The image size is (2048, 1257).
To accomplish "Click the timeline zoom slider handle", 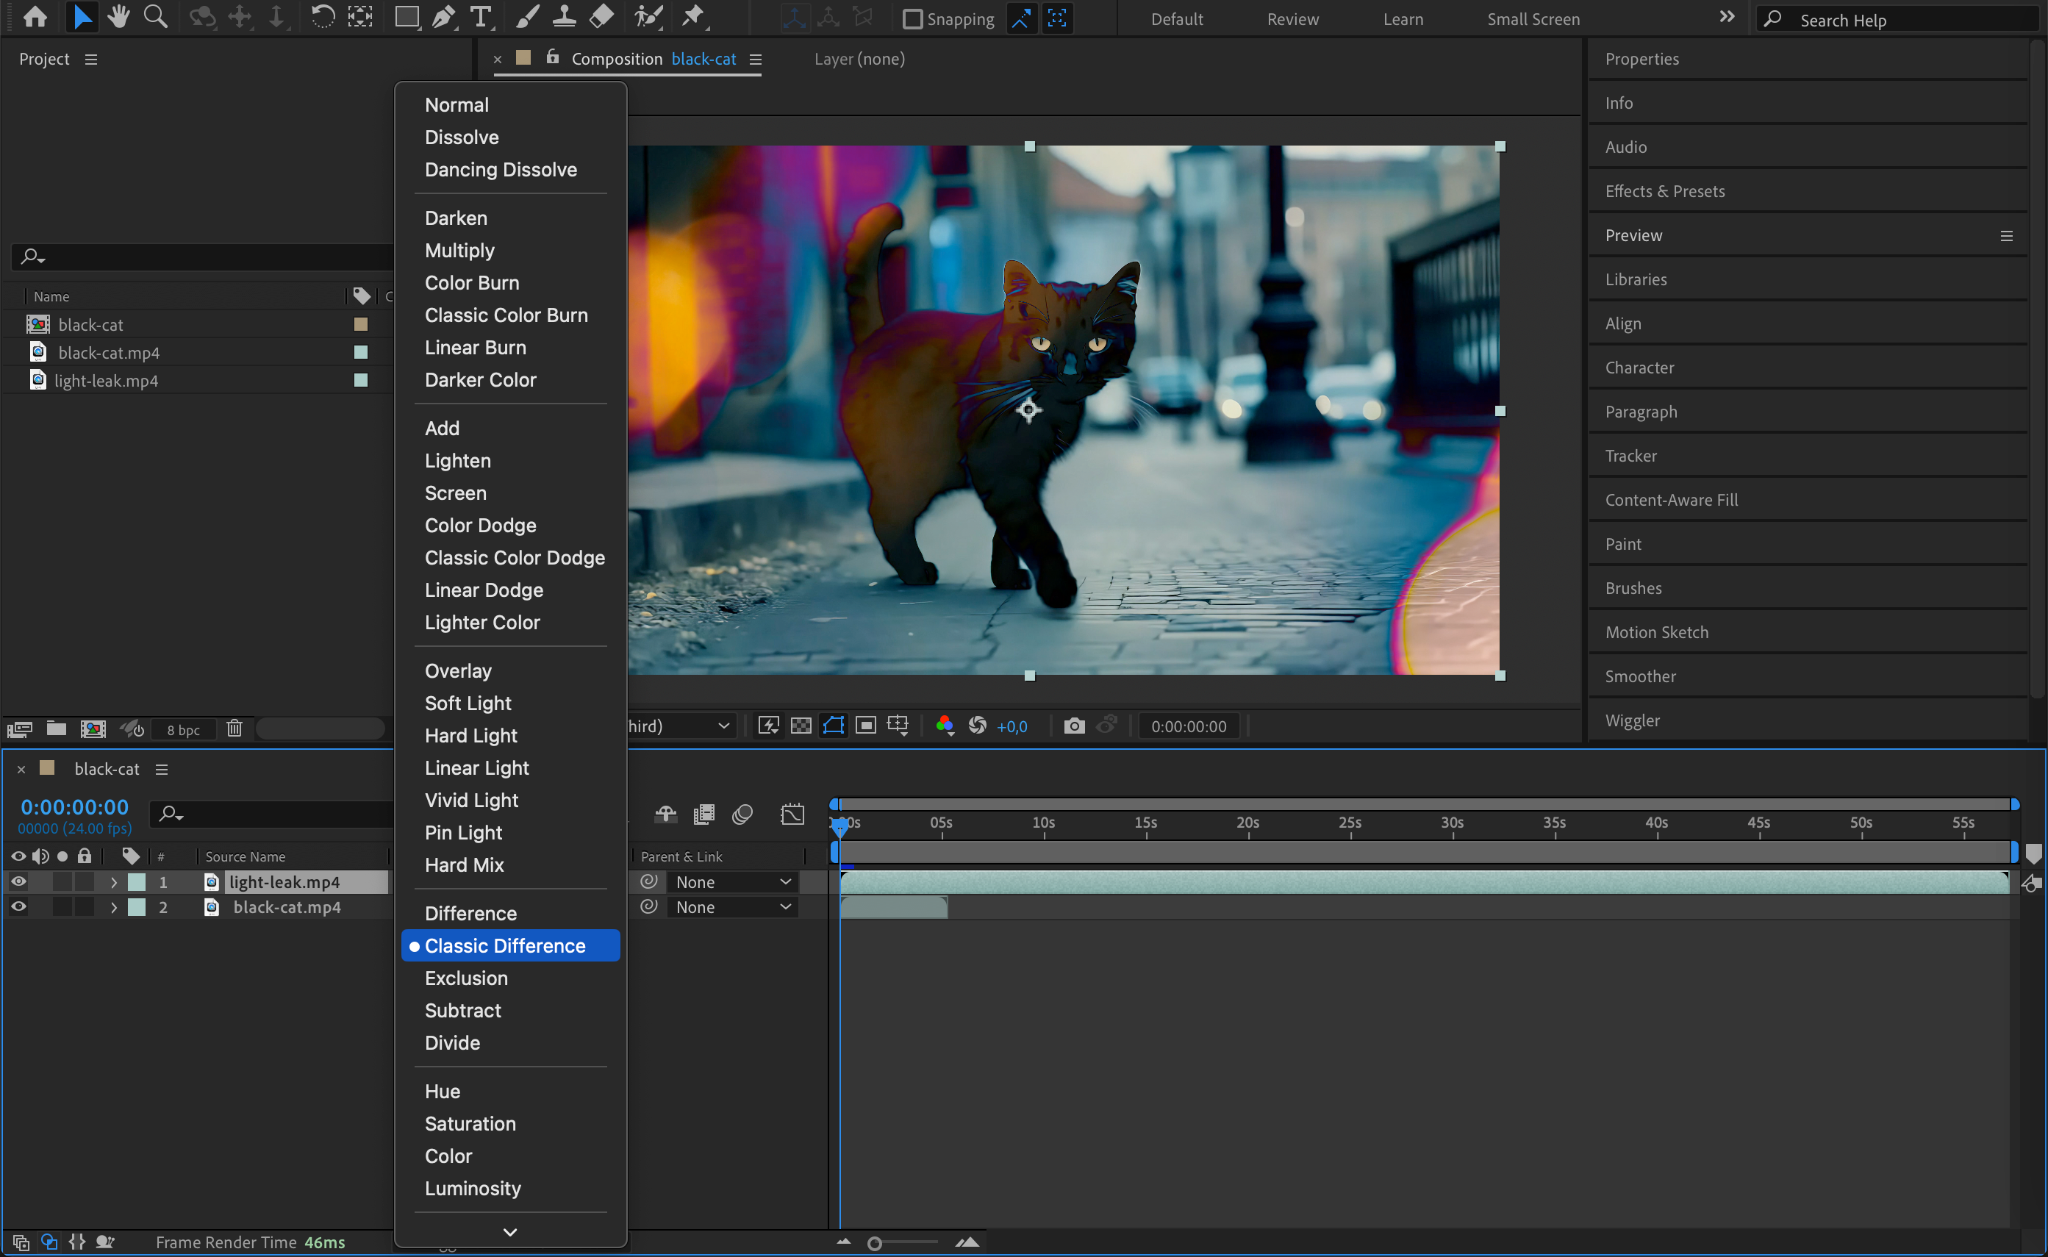I will click(x=875, y=1243).
